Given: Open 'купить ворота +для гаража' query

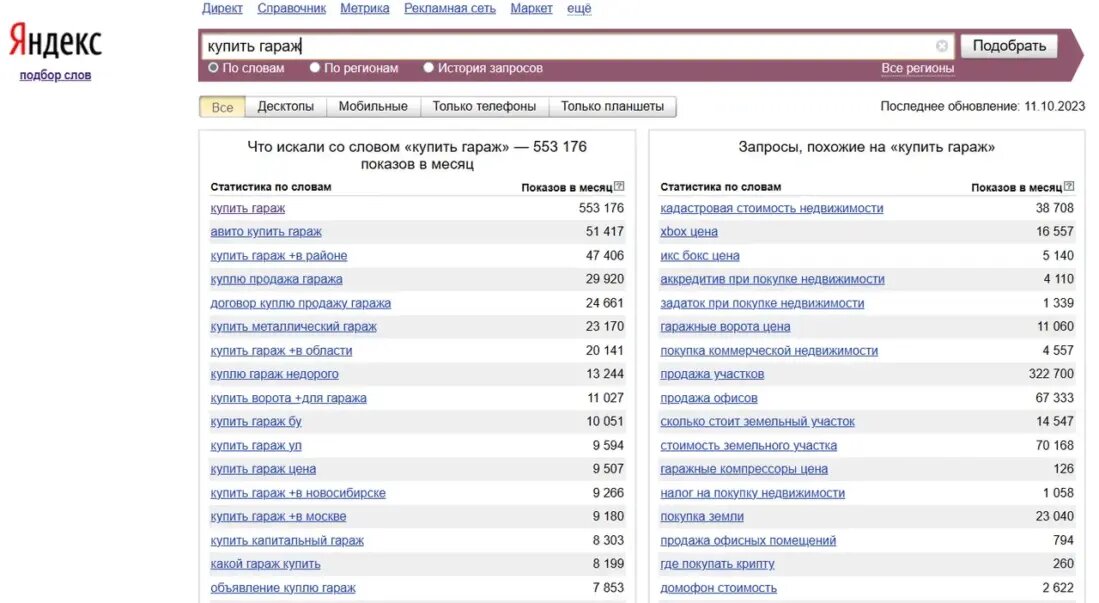Looking at the screenshot, I should pos(288,398).
